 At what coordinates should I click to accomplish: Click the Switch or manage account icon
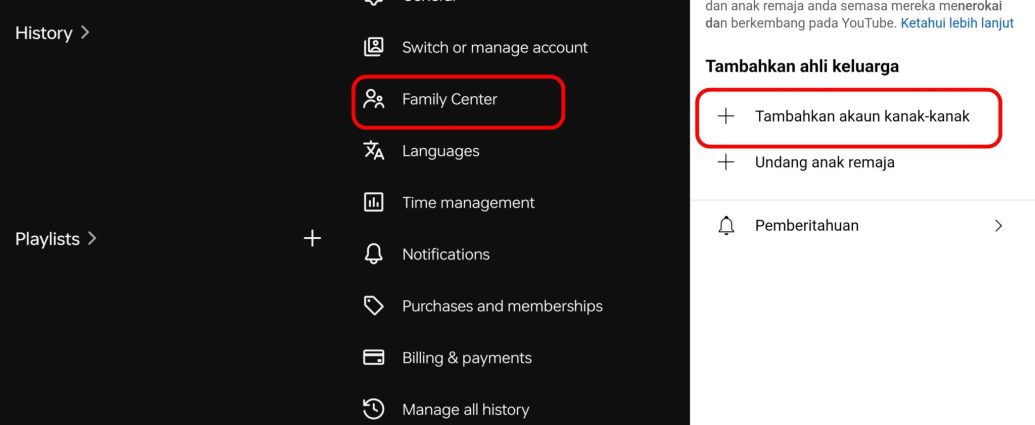[374, 47]
